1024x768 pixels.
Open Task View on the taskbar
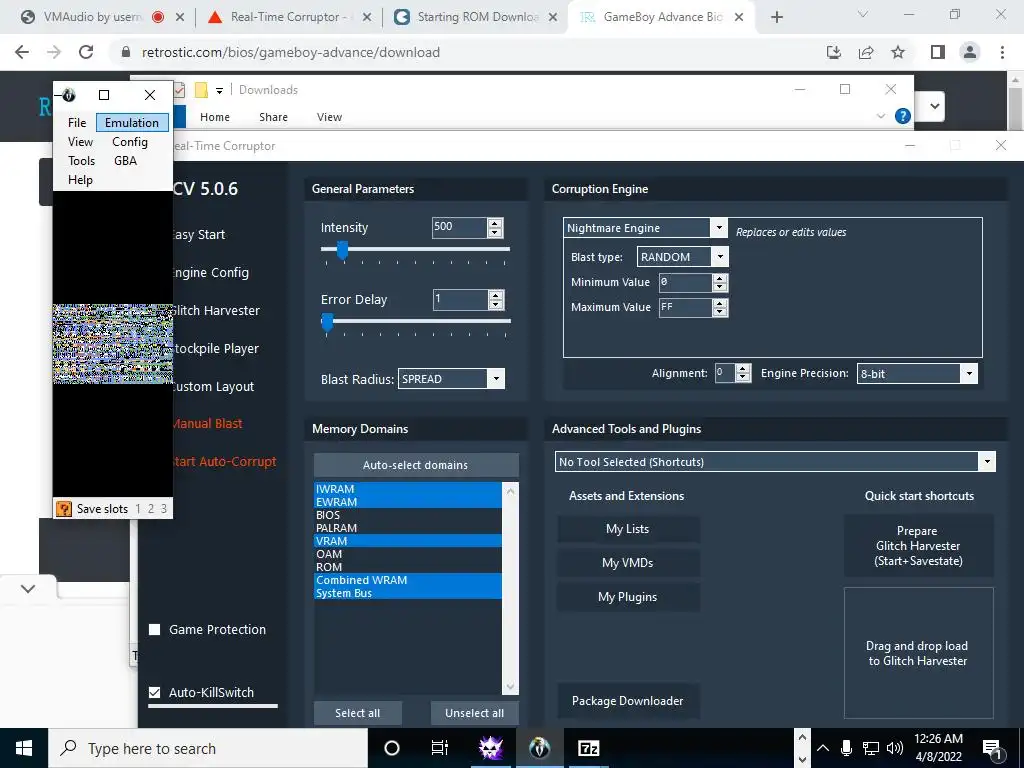(x=440, y=748)
